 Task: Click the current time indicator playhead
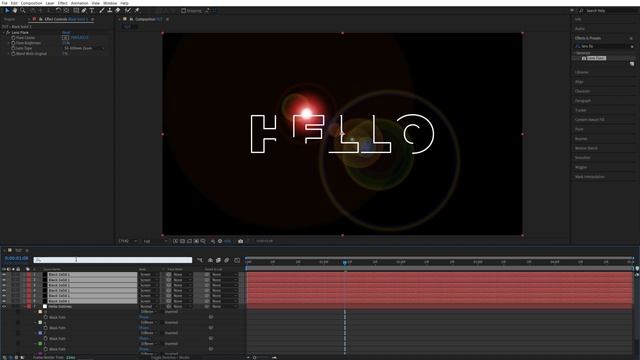tap(345, 262)
